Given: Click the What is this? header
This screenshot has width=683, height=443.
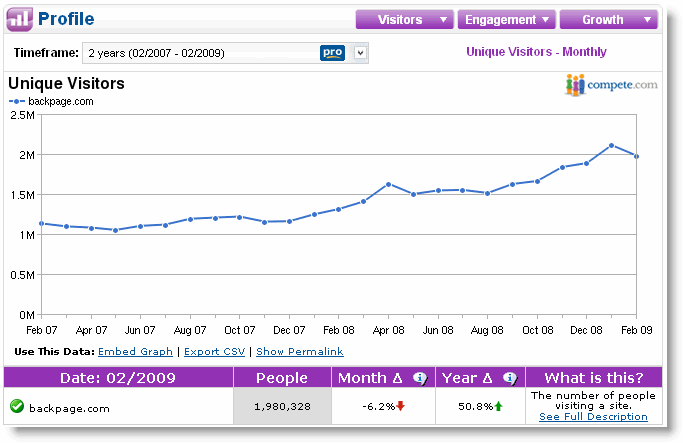Looking at the screenshot, I should pyautogui.click(x=594, y=378).
